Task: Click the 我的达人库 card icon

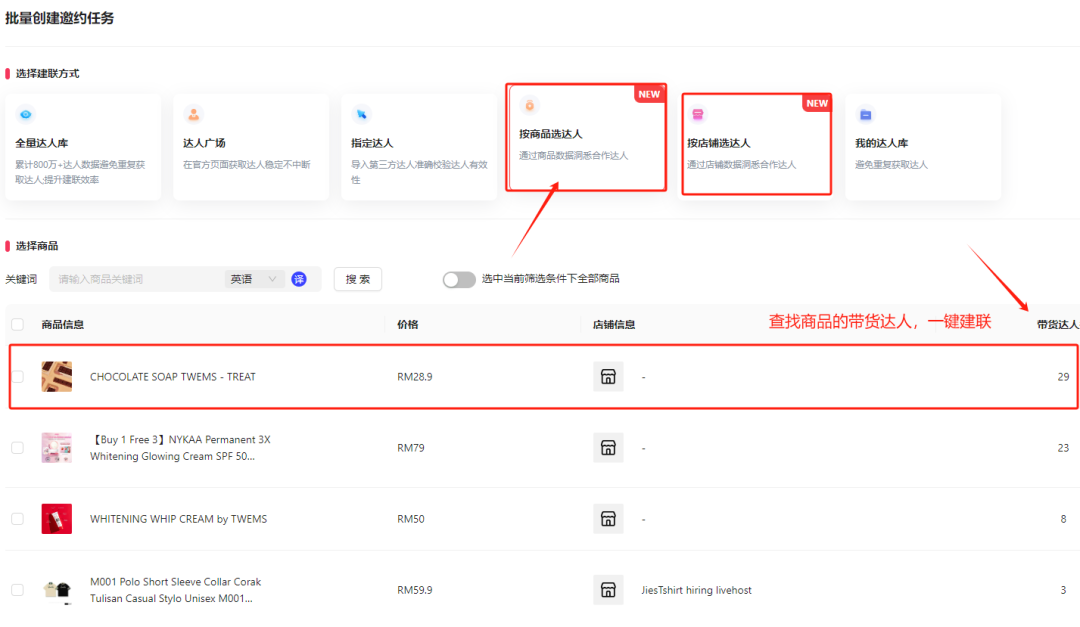Action: click(x=866, y=114)
